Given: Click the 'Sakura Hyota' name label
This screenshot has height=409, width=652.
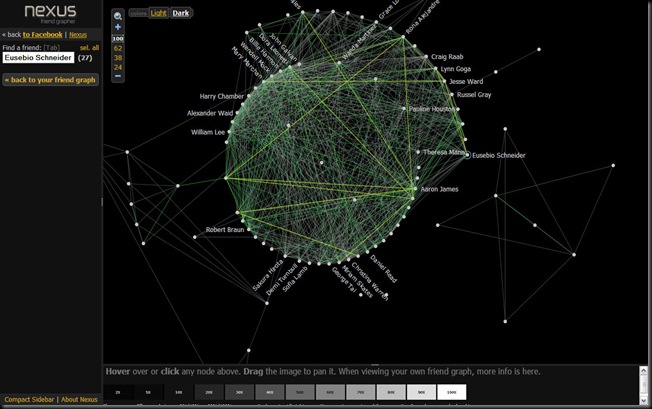Looking at the screenshot, I should (268, 275).
